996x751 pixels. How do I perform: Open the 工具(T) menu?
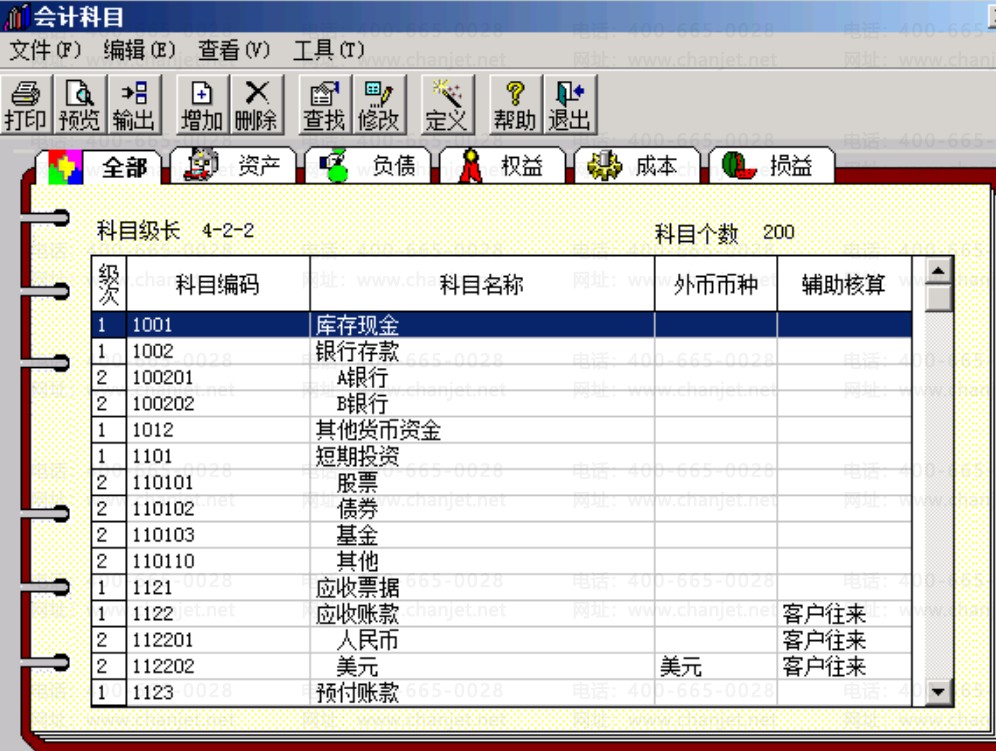click(328, 50)
